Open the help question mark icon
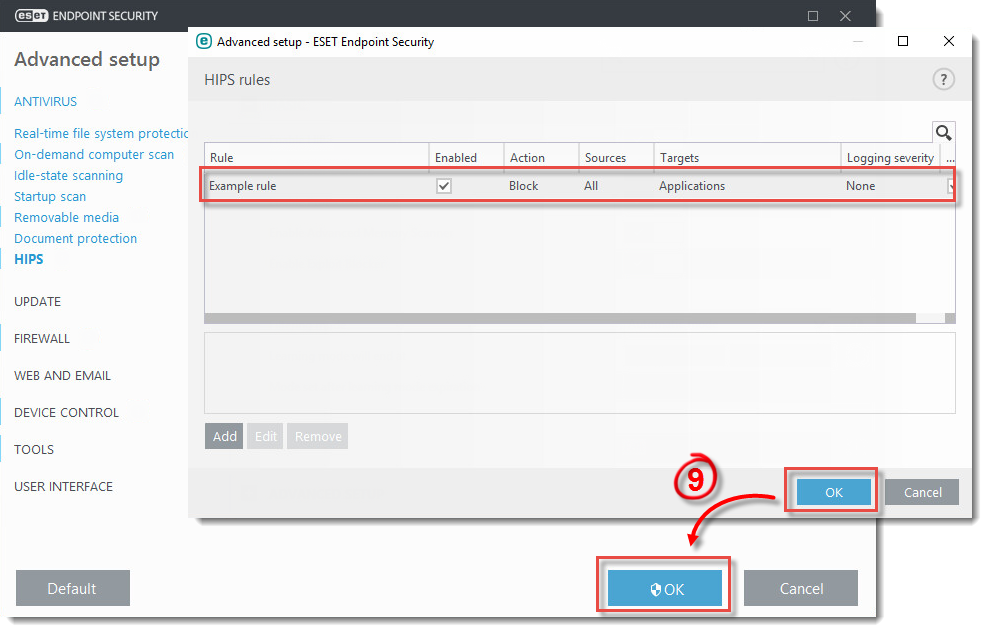 point(943,80)
